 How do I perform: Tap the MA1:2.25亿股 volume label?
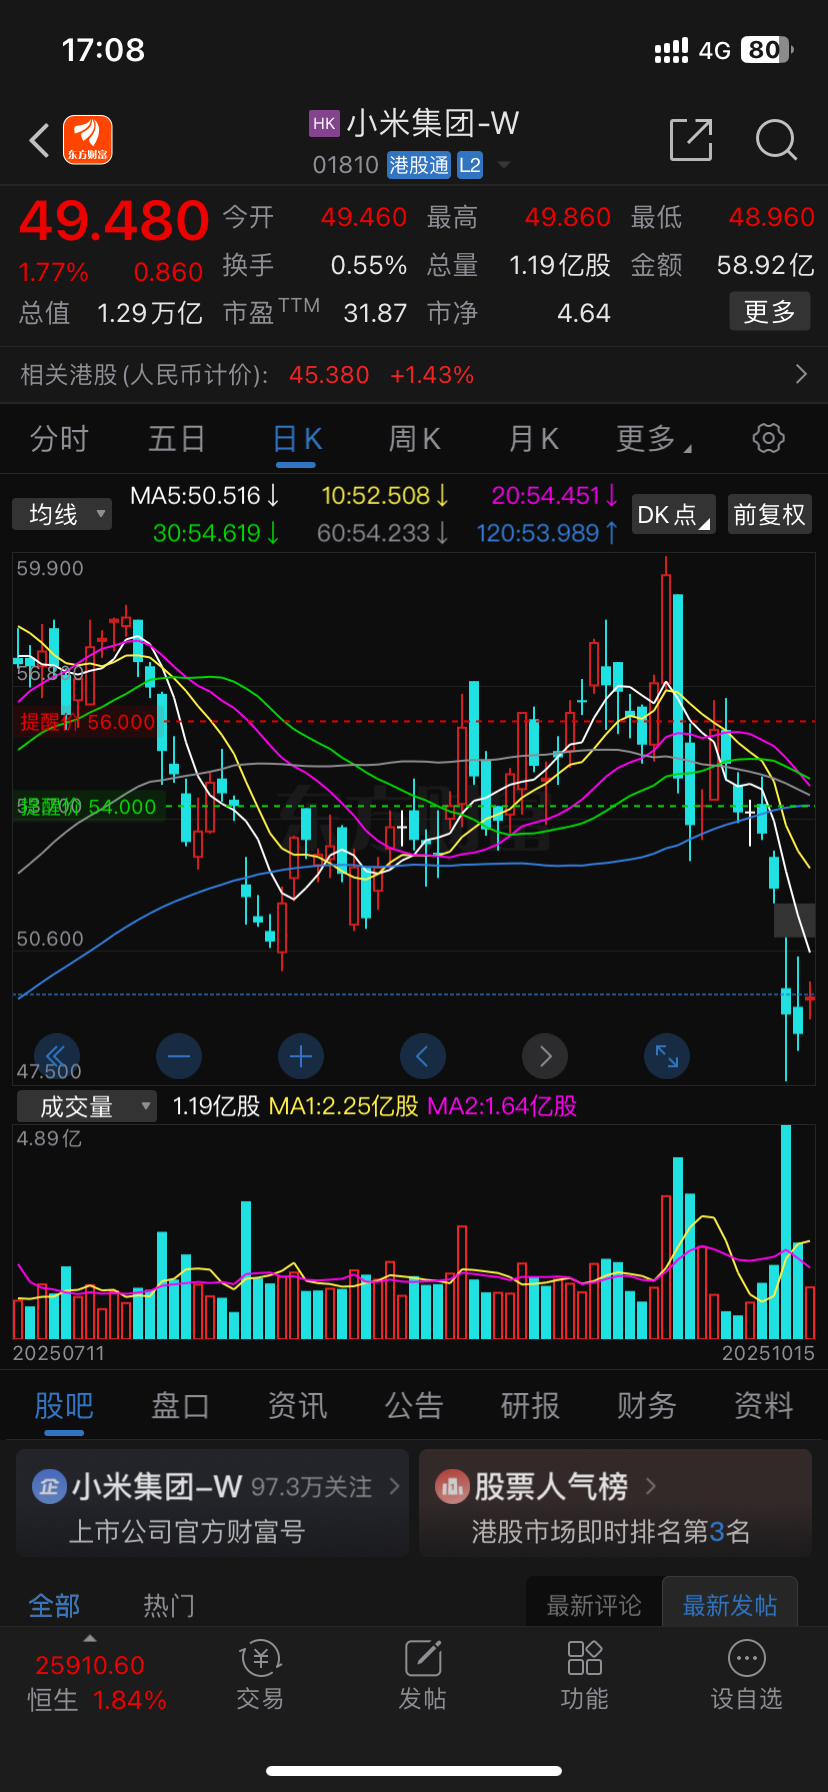click(x=344, y=1106)
